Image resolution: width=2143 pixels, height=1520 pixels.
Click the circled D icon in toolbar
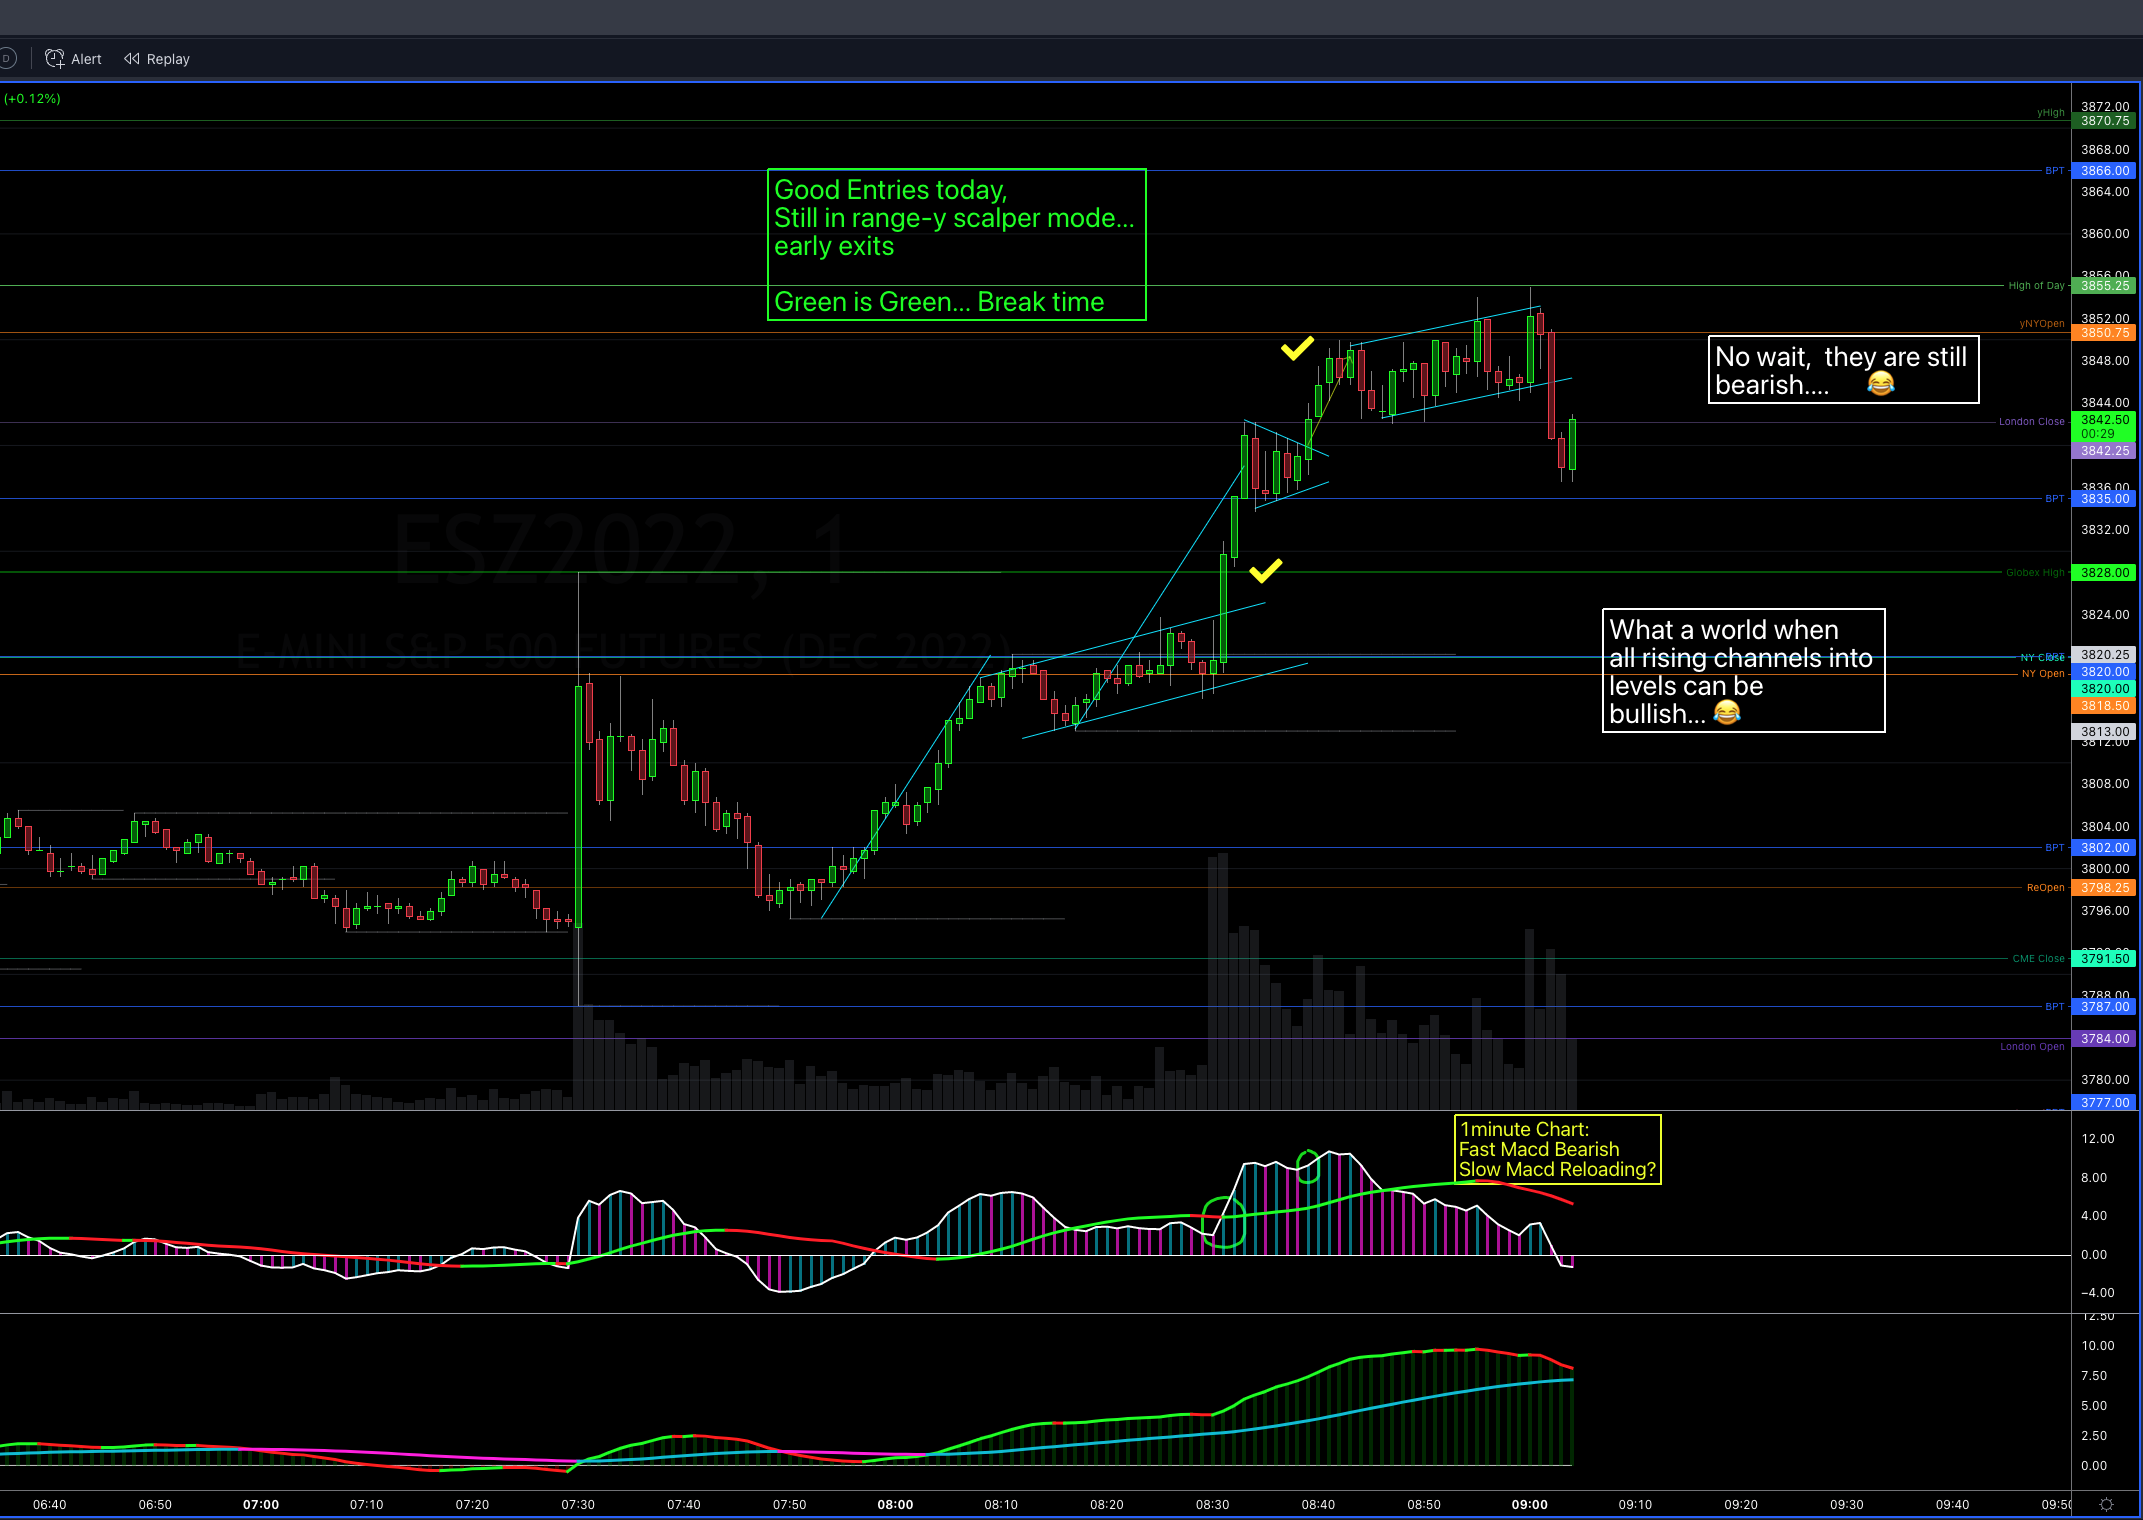(x=6, y=59)
